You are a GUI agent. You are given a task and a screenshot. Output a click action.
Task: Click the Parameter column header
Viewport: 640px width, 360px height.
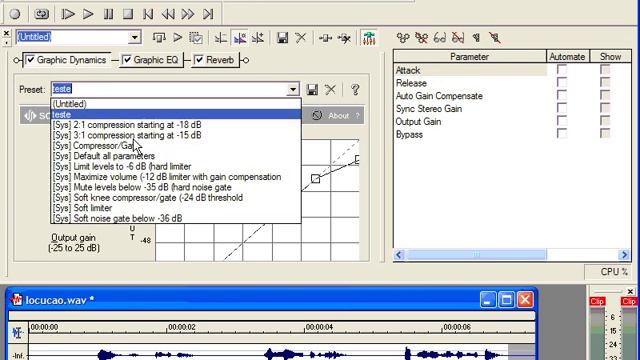[470, 57]
